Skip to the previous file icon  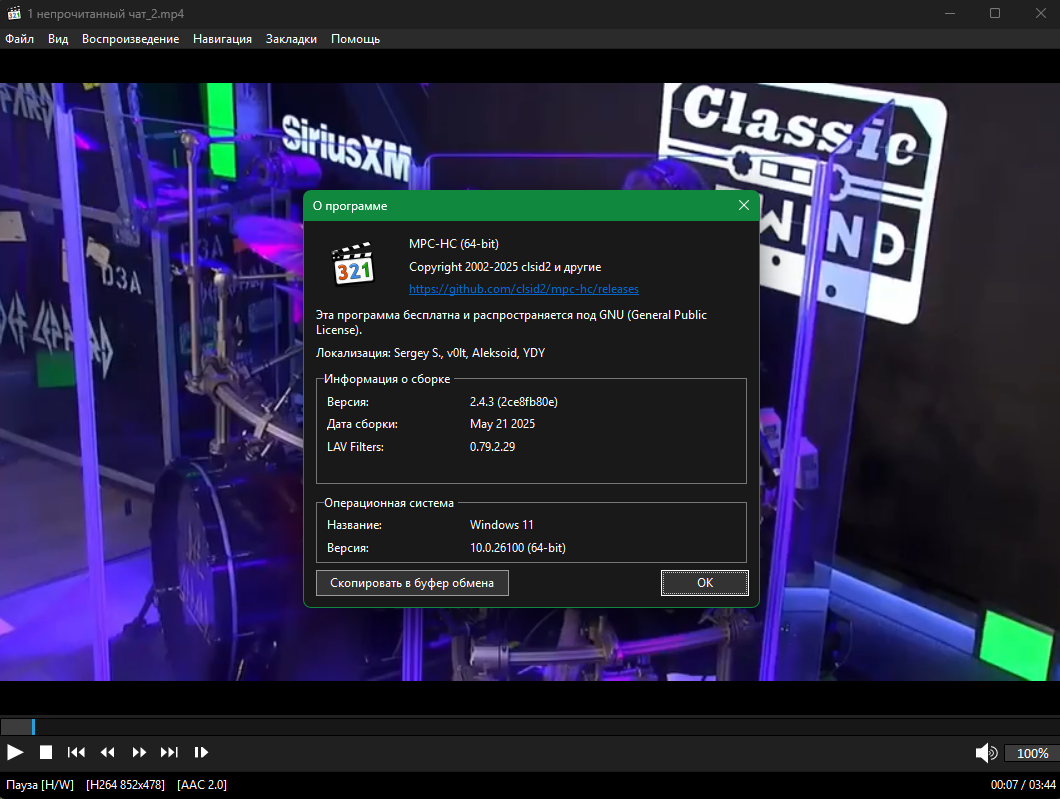tap(76, 752)
